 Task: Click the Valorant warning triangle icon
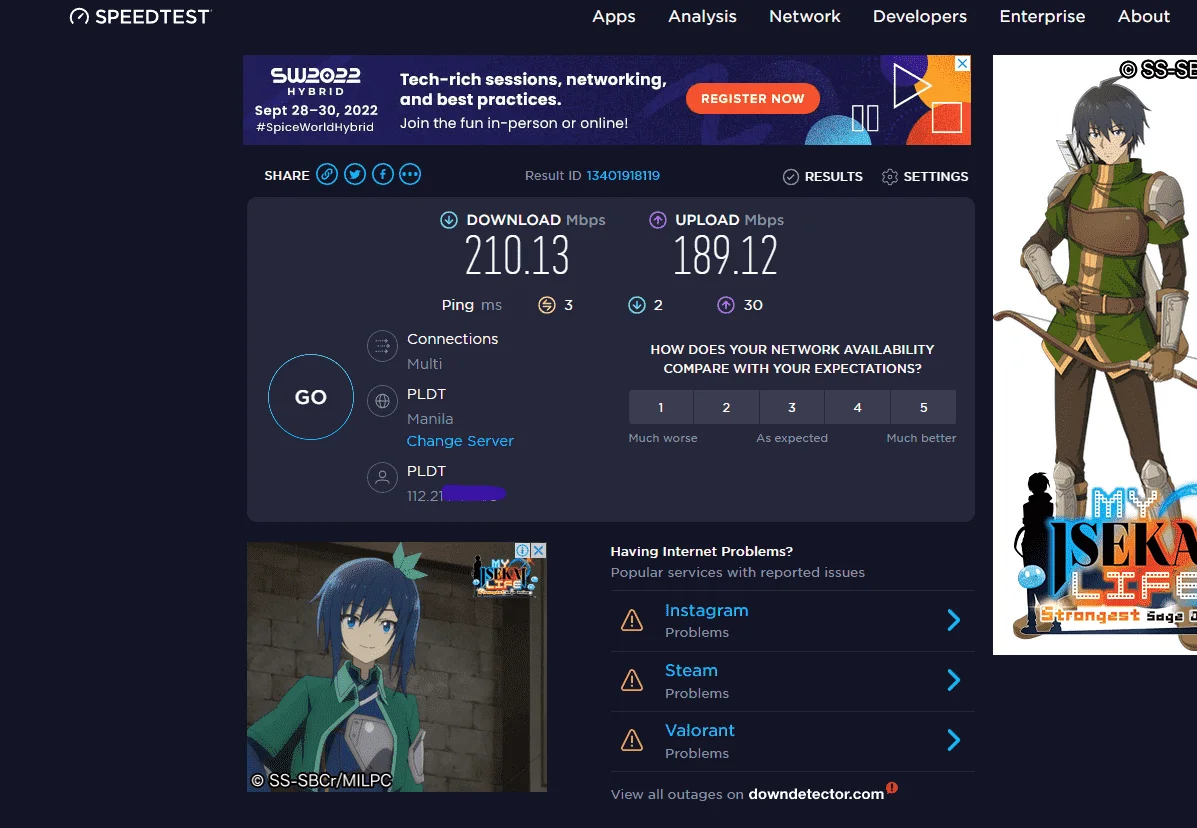tap(632, 740)
